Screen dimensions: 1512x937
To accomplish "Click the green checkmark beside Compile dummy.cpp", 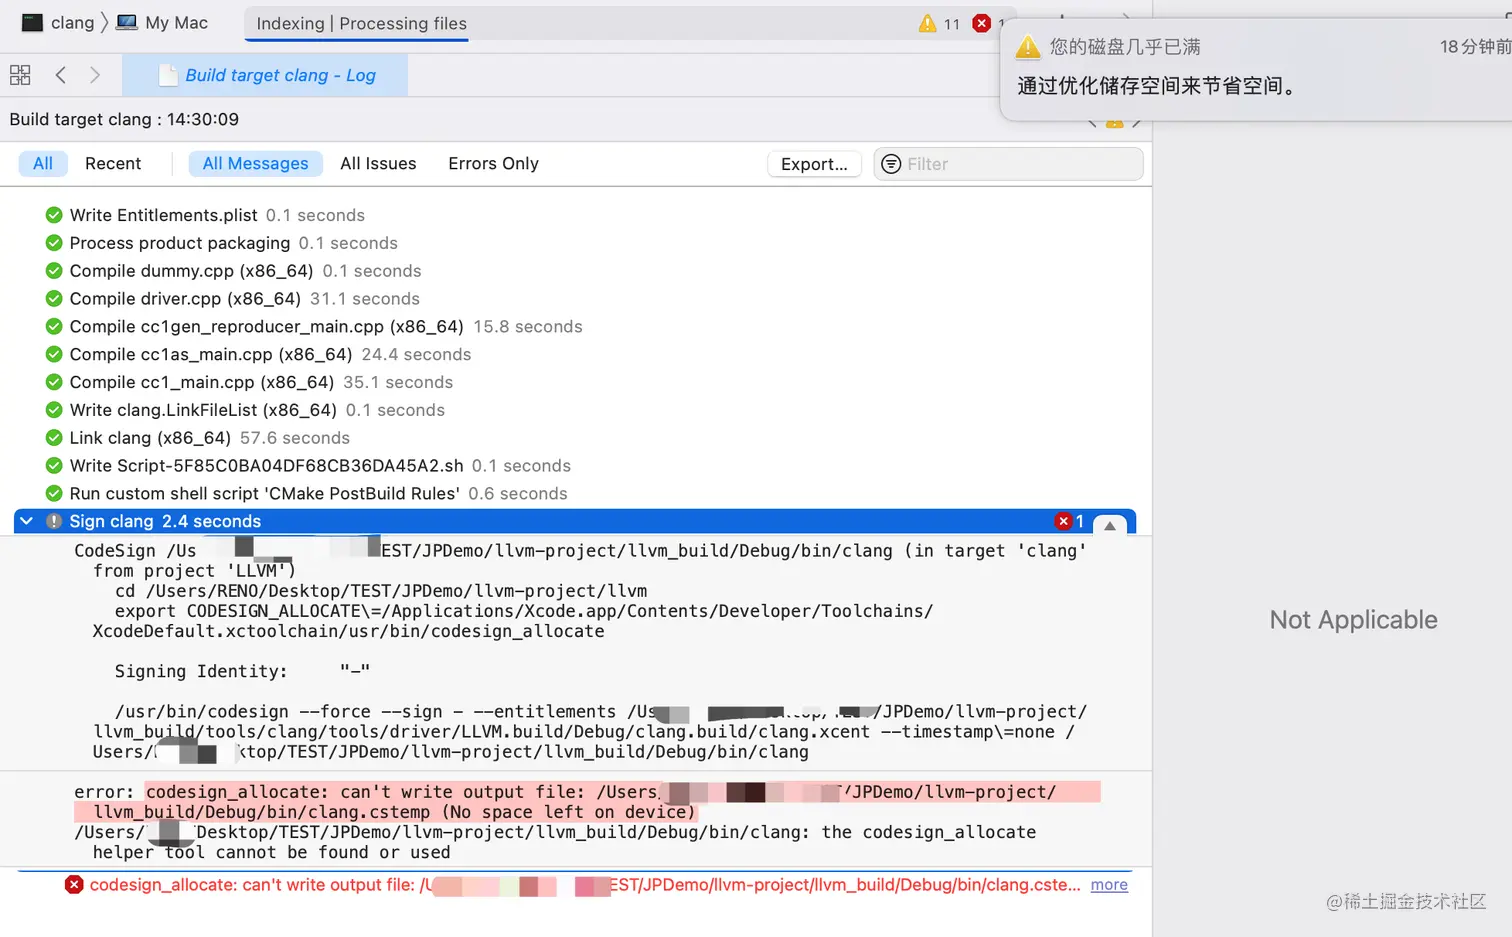I will pos(54,271).
